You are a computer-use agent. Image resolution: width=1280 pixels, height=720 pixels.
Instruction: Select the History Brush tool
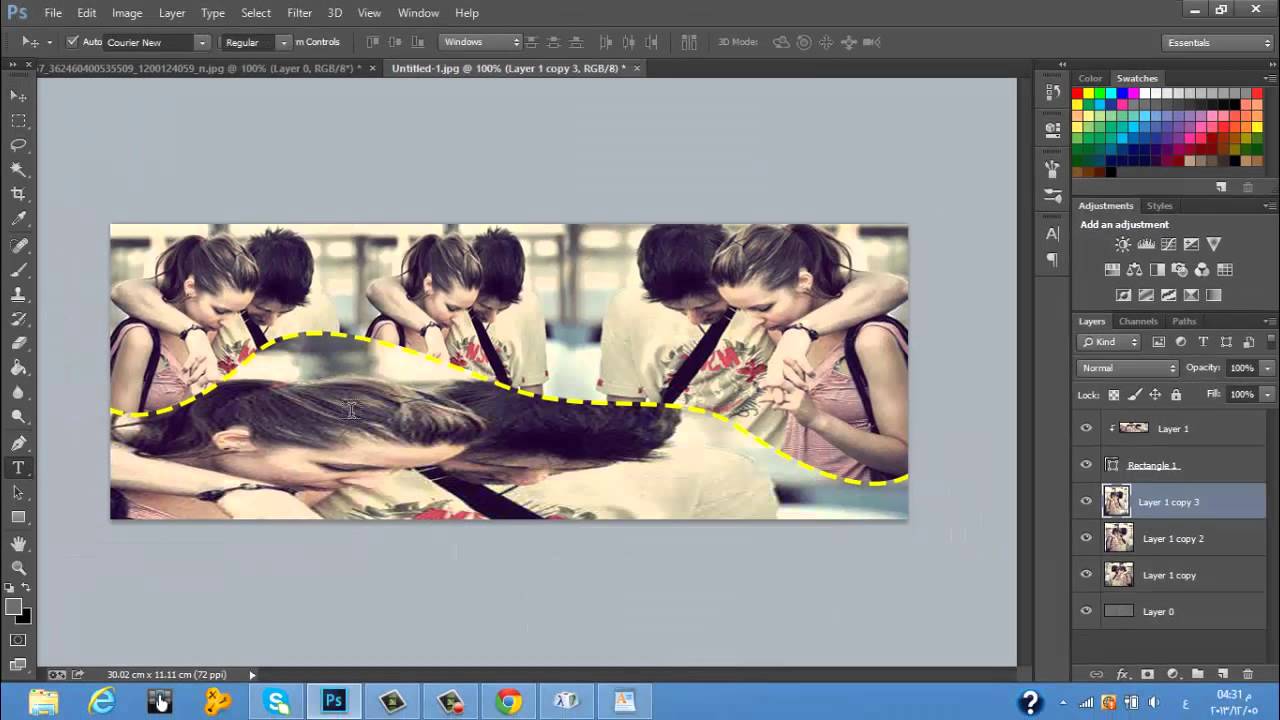18,319
